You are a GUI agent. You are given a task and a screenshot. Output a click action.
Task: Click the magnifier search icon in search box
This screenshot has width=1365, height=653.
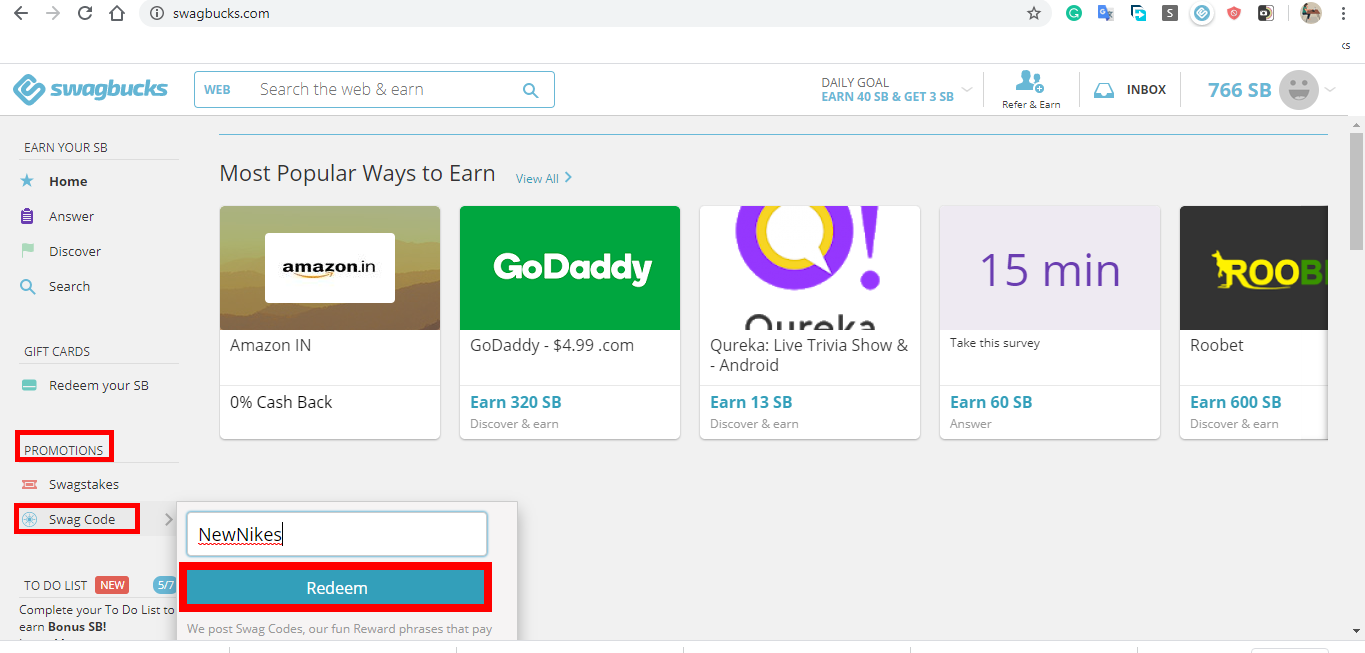click(530, 90)
